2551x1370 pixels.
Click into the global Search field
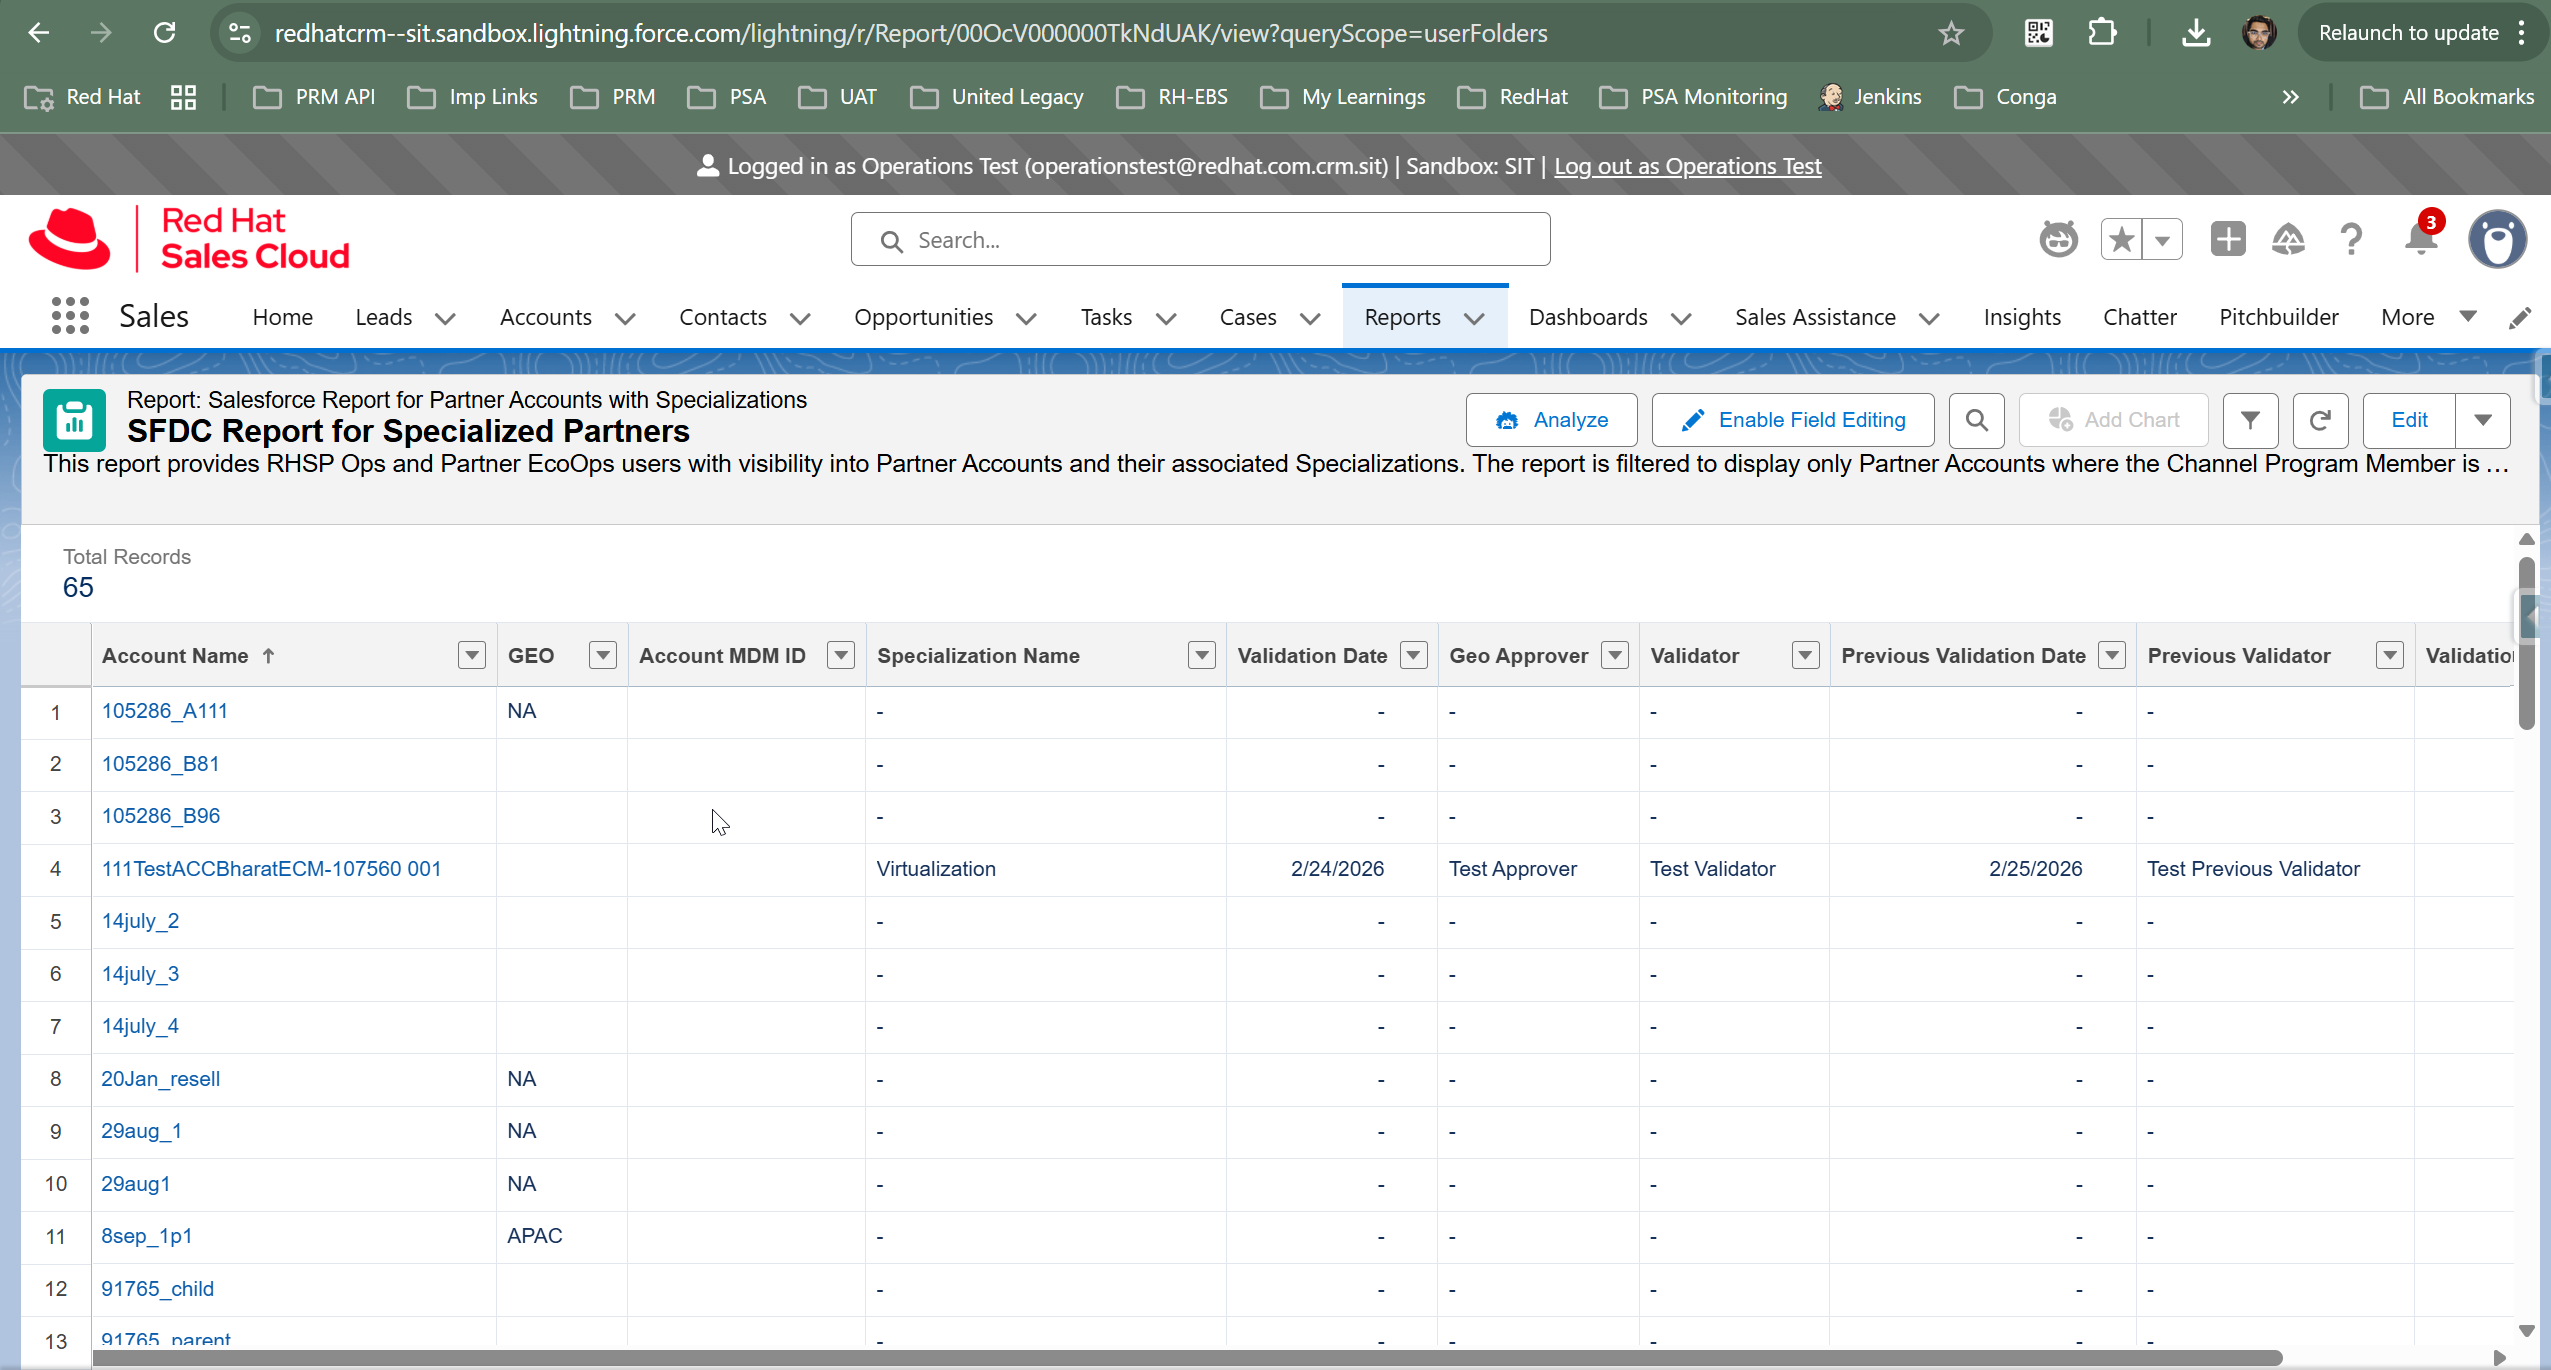click(1200, 240)
